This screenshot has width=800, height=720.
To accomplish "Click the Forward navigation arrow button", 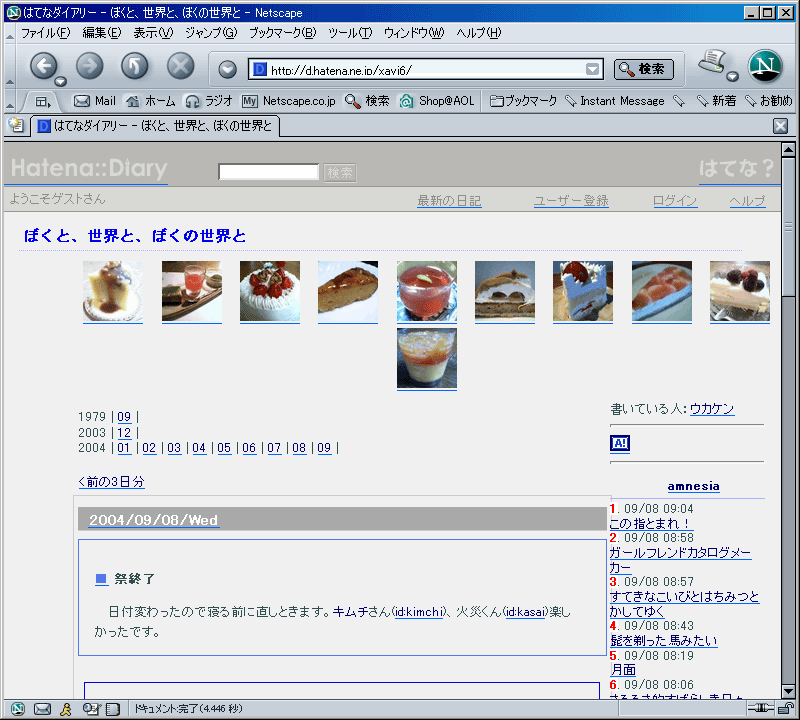I will [89, 66].
